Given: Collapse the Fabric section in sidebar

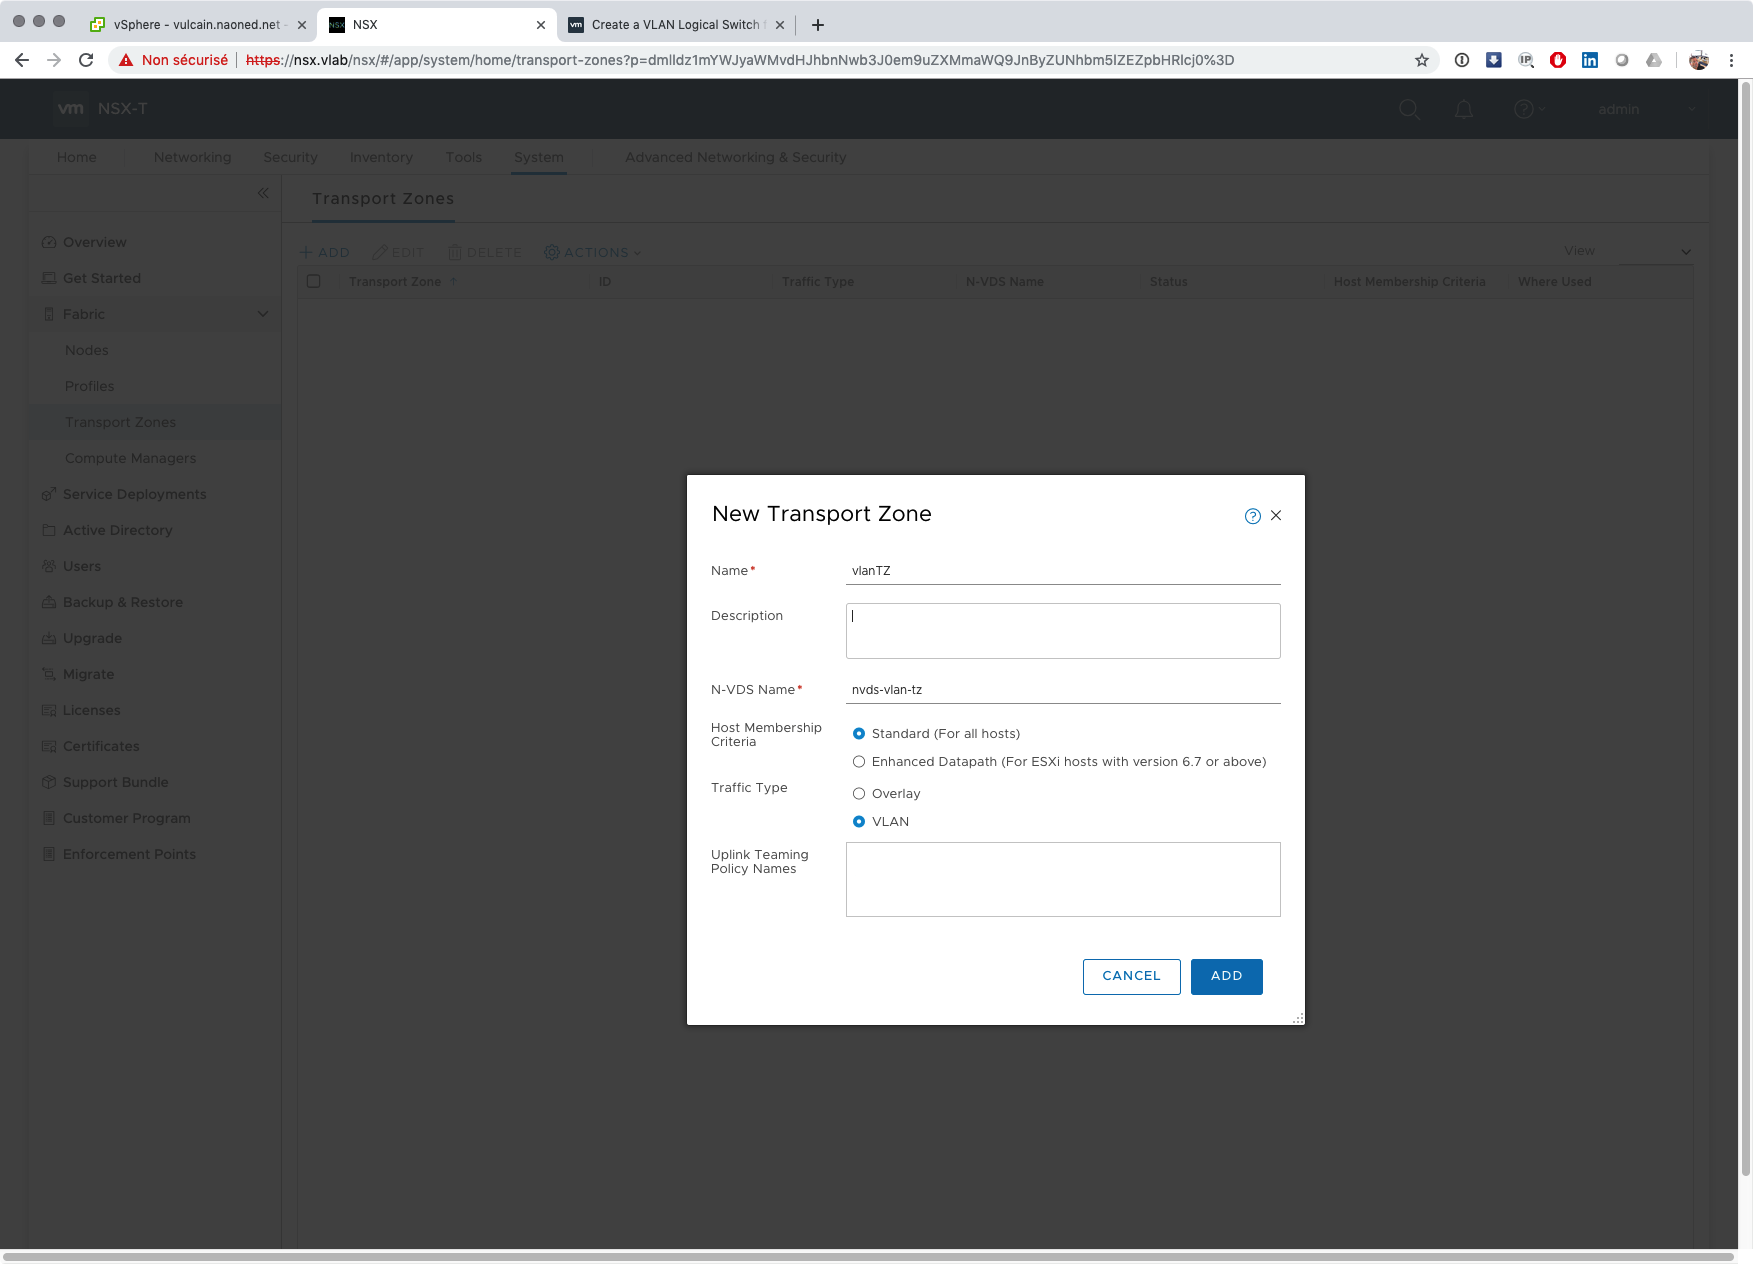Looking at the screenshot, I should [263, 314].
